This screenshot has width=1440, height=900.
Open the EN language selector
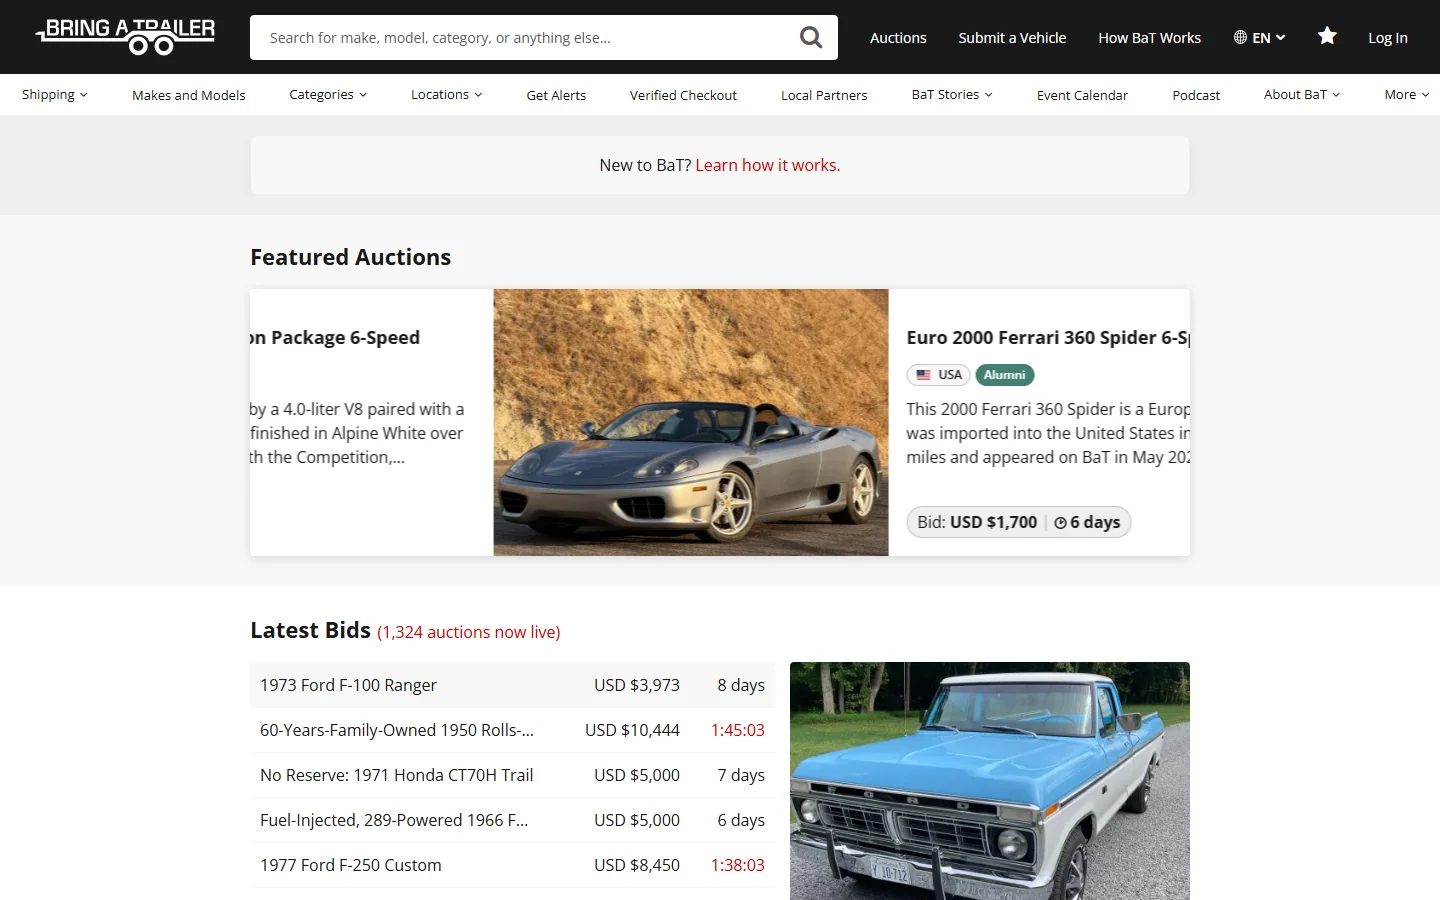1259,38
